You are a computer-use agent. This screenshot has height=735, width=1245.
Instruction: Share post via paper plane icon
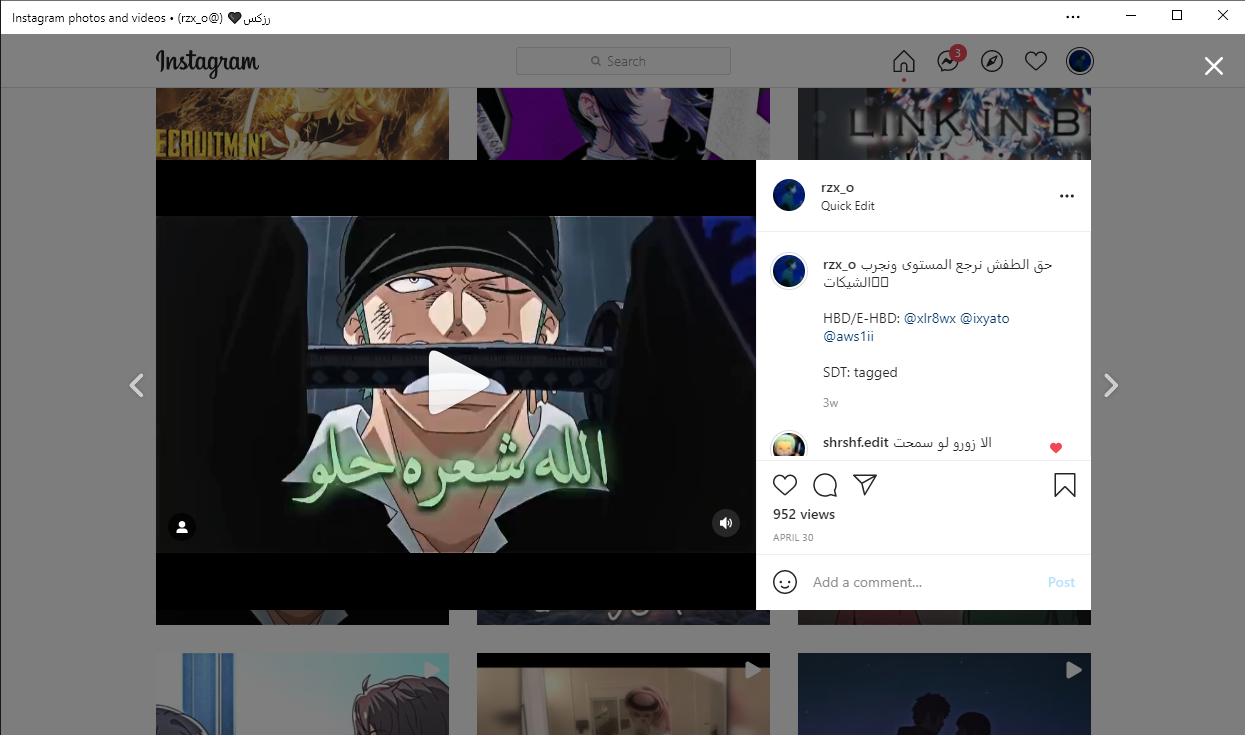click(x=865, y=485)
